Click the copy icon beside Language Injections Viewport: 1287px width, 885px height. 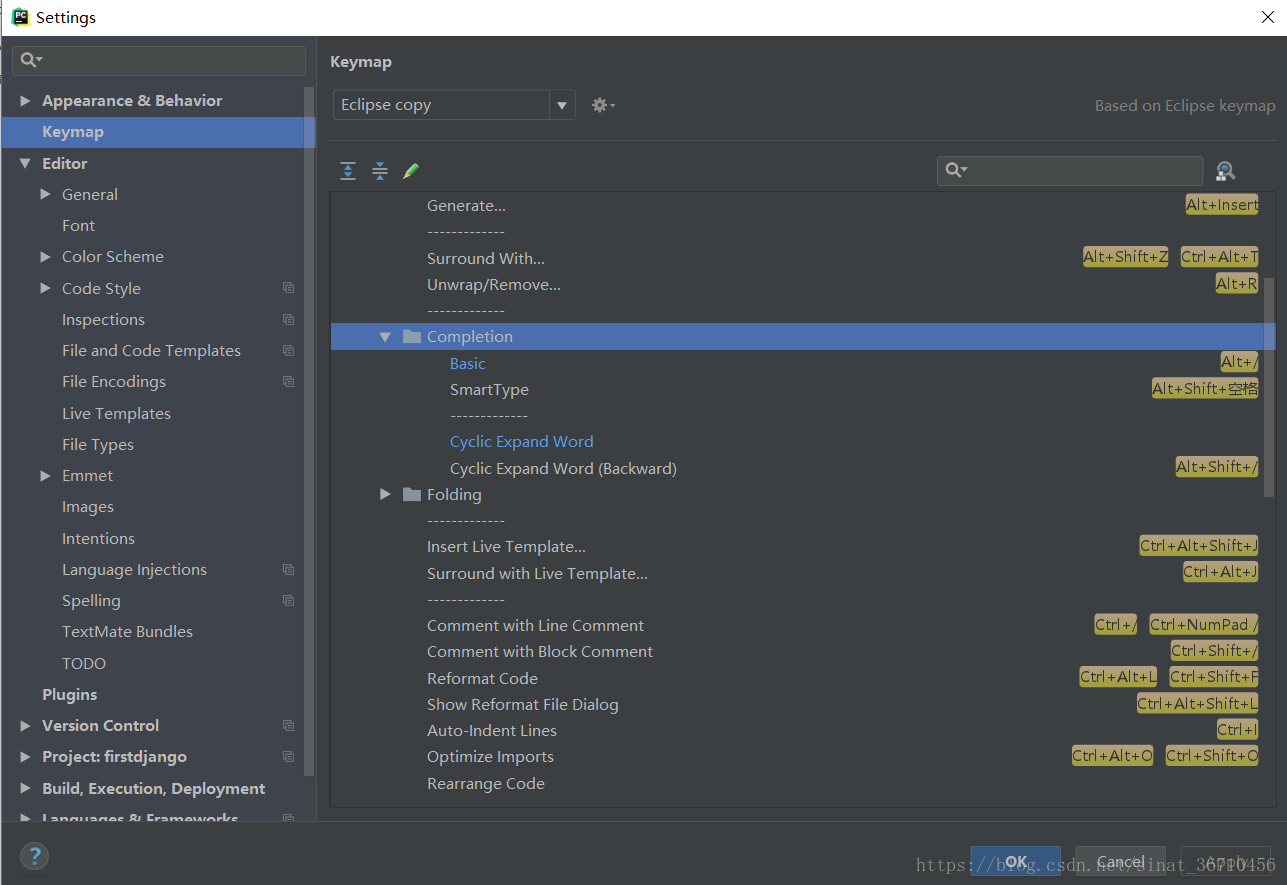click(x=289, y=570)
